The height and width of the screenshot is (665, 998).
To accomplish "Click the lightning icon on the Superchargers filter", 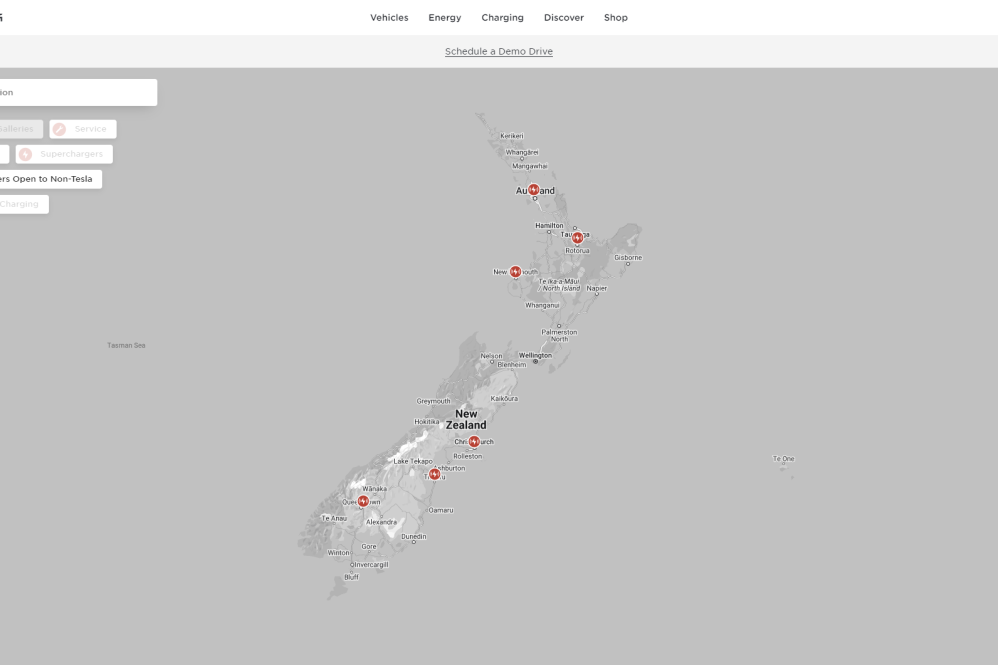I will click(24, 153).
